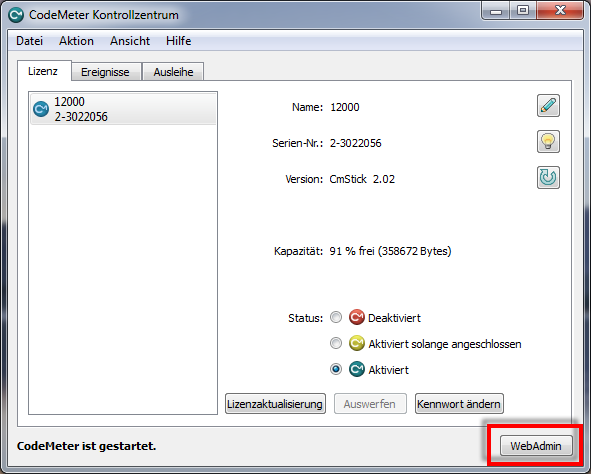Image resolution: width=591 pixels, height=474 pixels.
Task: Click the red Deaktiviert status icon
Action: (x=356, y=317)
